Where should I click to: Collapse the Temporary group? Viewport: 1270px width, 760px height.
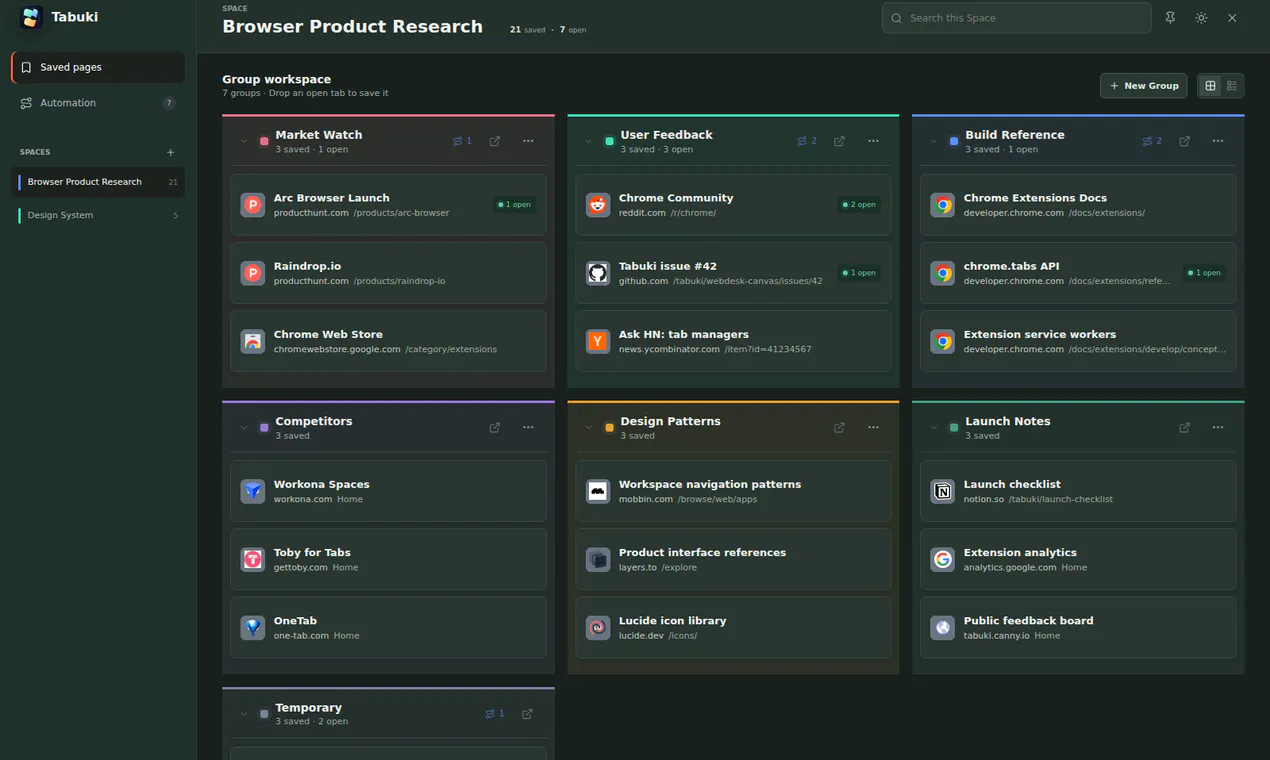pyautogui.click(x=244, y=714)
